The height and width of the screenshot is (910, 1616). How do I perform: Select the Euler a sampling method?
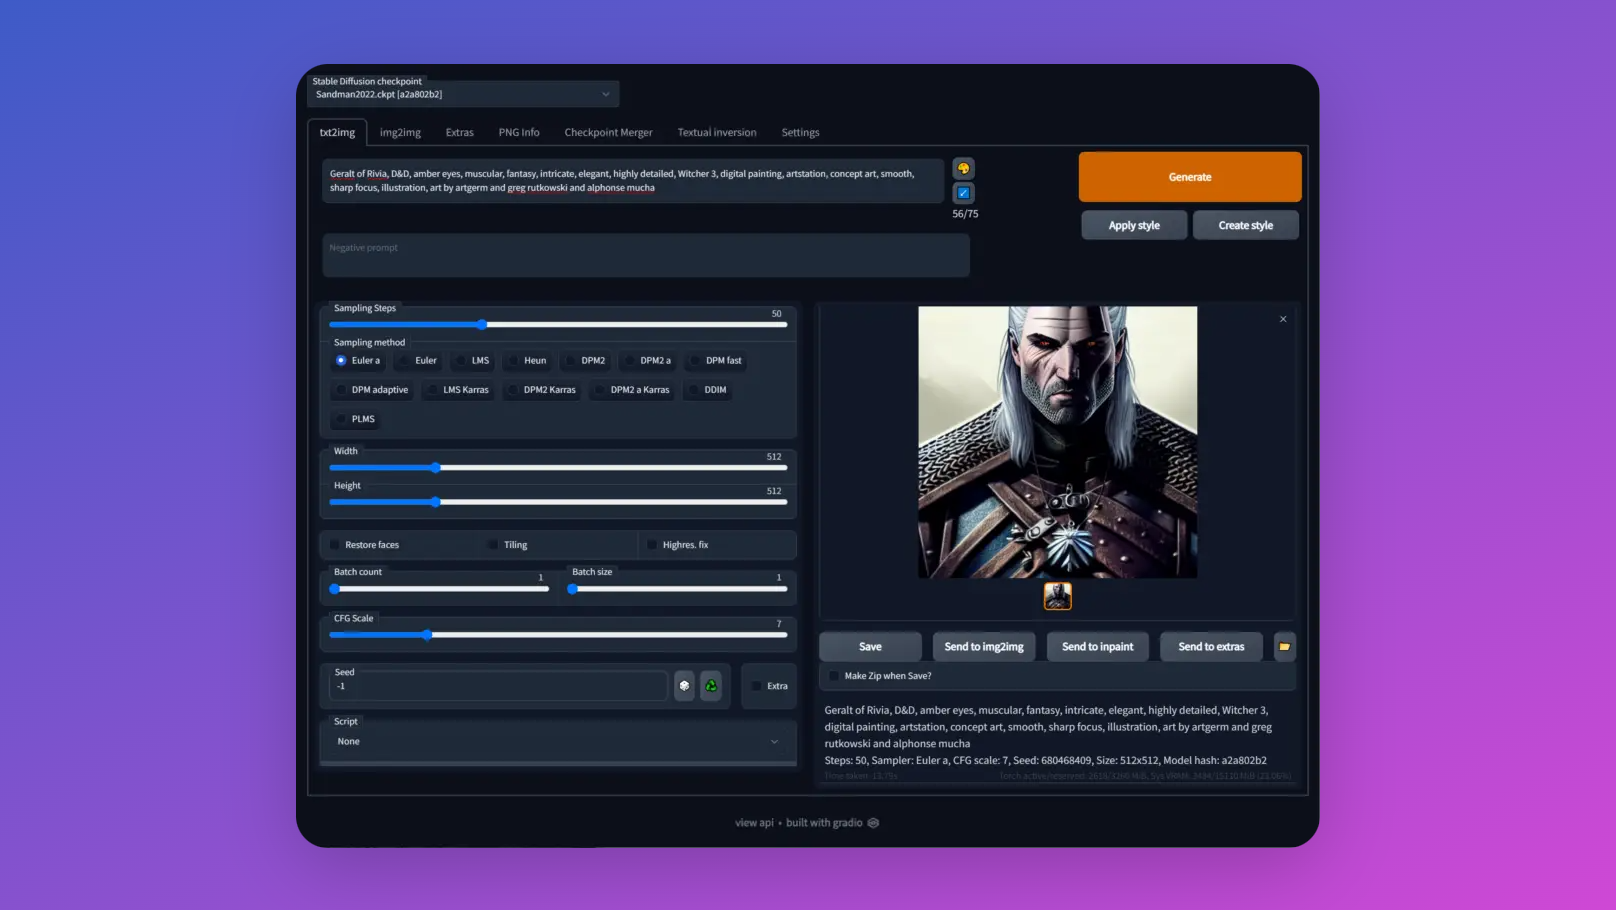[x=358, y=361]
